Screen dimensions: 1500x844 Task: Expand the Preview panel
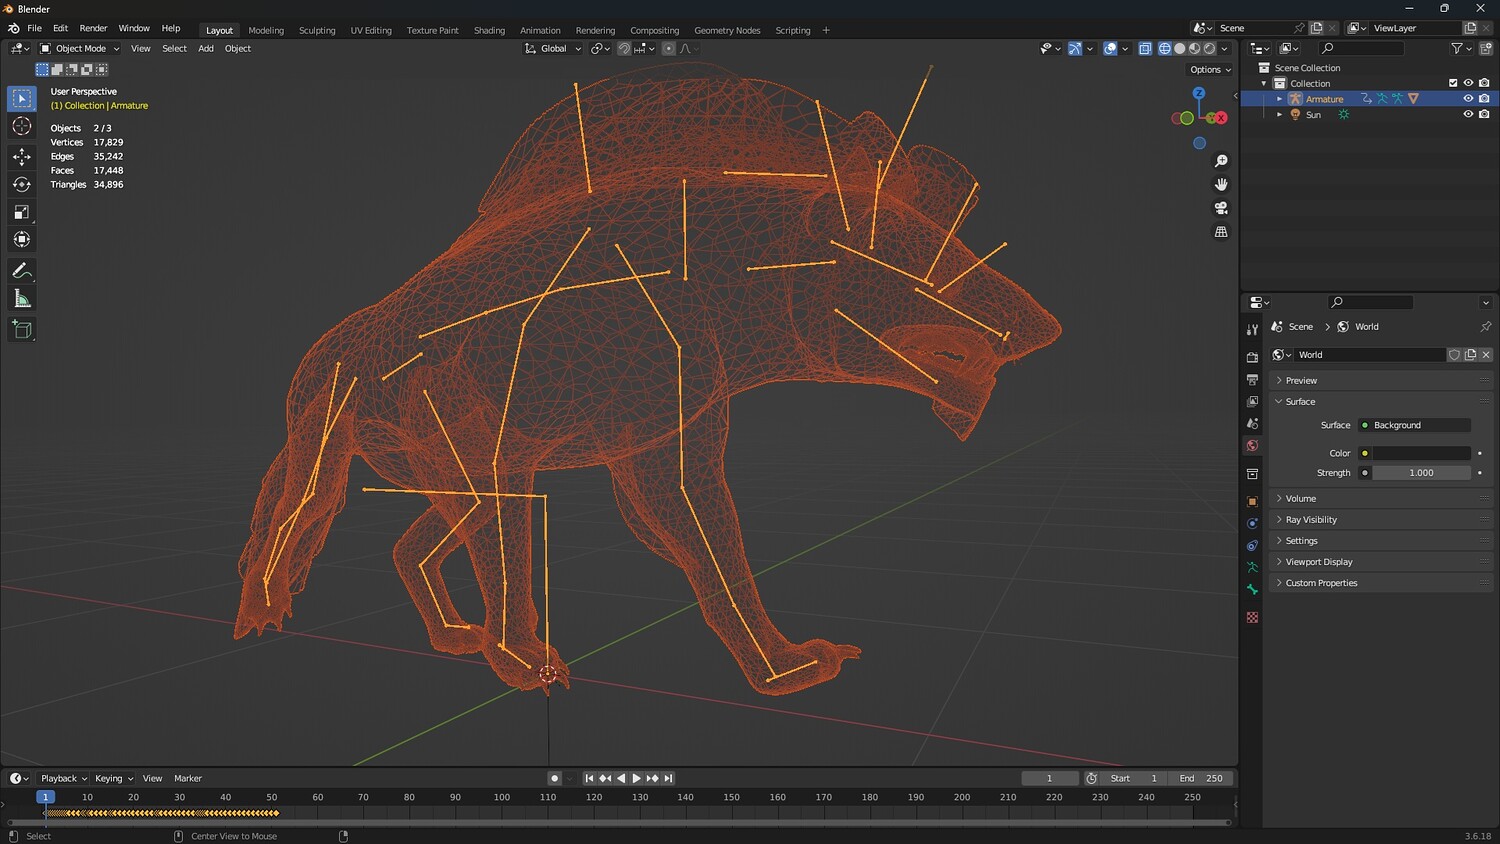pos(1381,380)
